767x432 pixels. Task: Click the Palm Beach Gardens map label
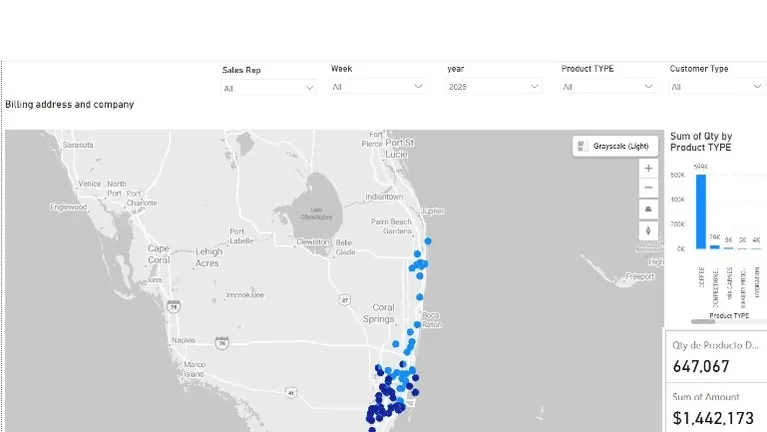[x=391, y=226]
